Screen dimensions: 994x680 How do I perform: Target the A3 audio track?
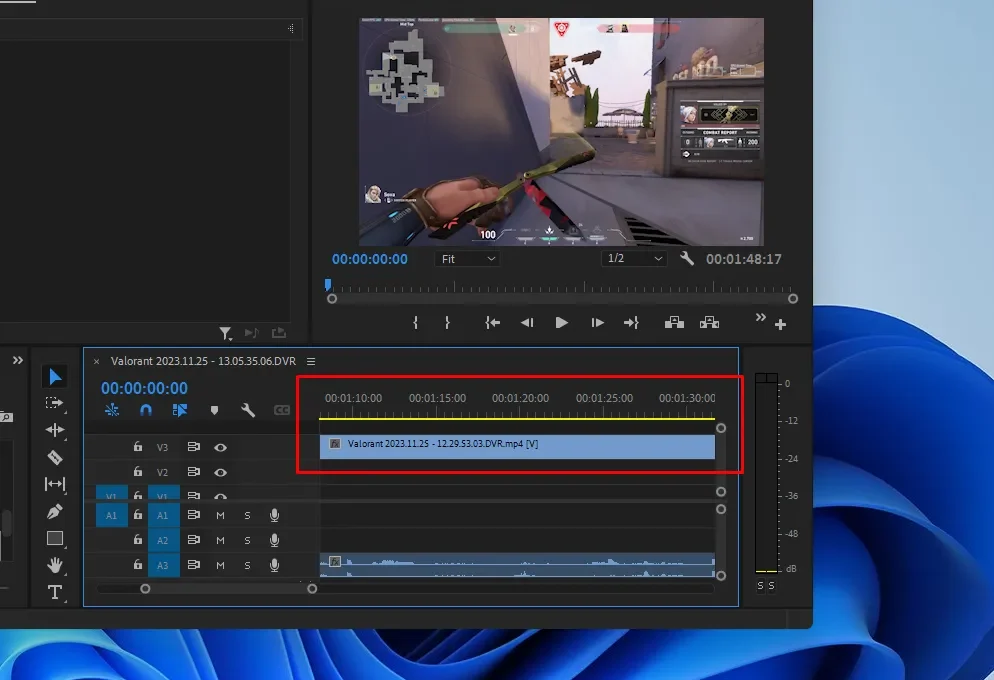(x=163, y=565)
